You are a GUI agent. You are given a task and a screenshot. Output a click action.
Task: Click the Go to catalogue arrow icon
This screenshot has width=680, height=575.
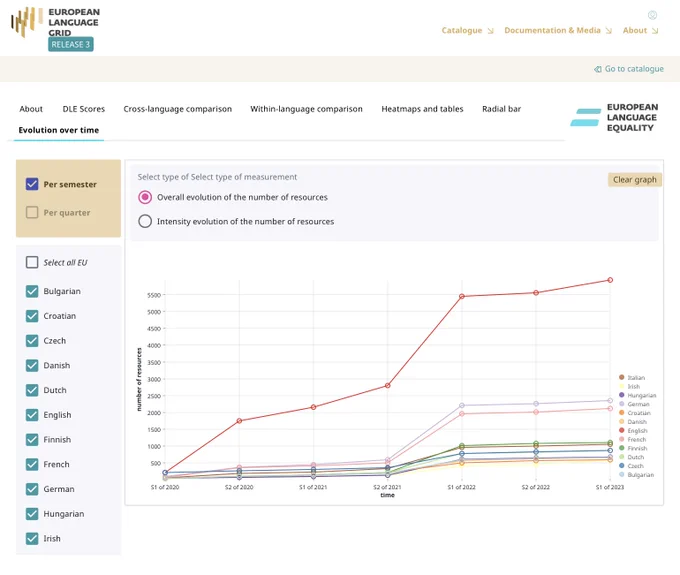tap(598, 69)
